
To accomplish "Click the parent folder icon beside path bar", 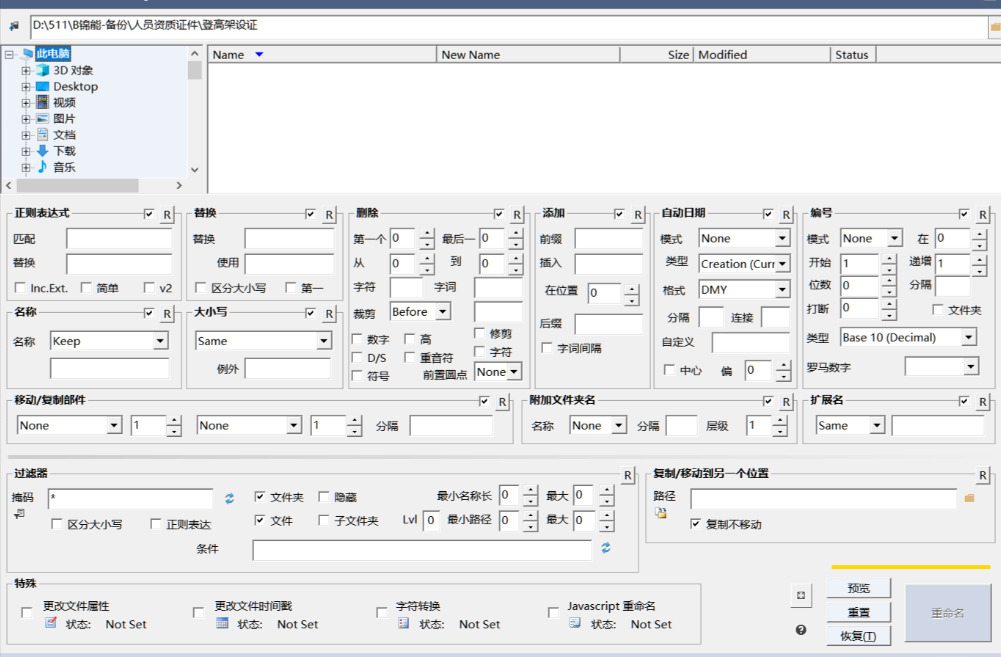I will tap(14, 27).
